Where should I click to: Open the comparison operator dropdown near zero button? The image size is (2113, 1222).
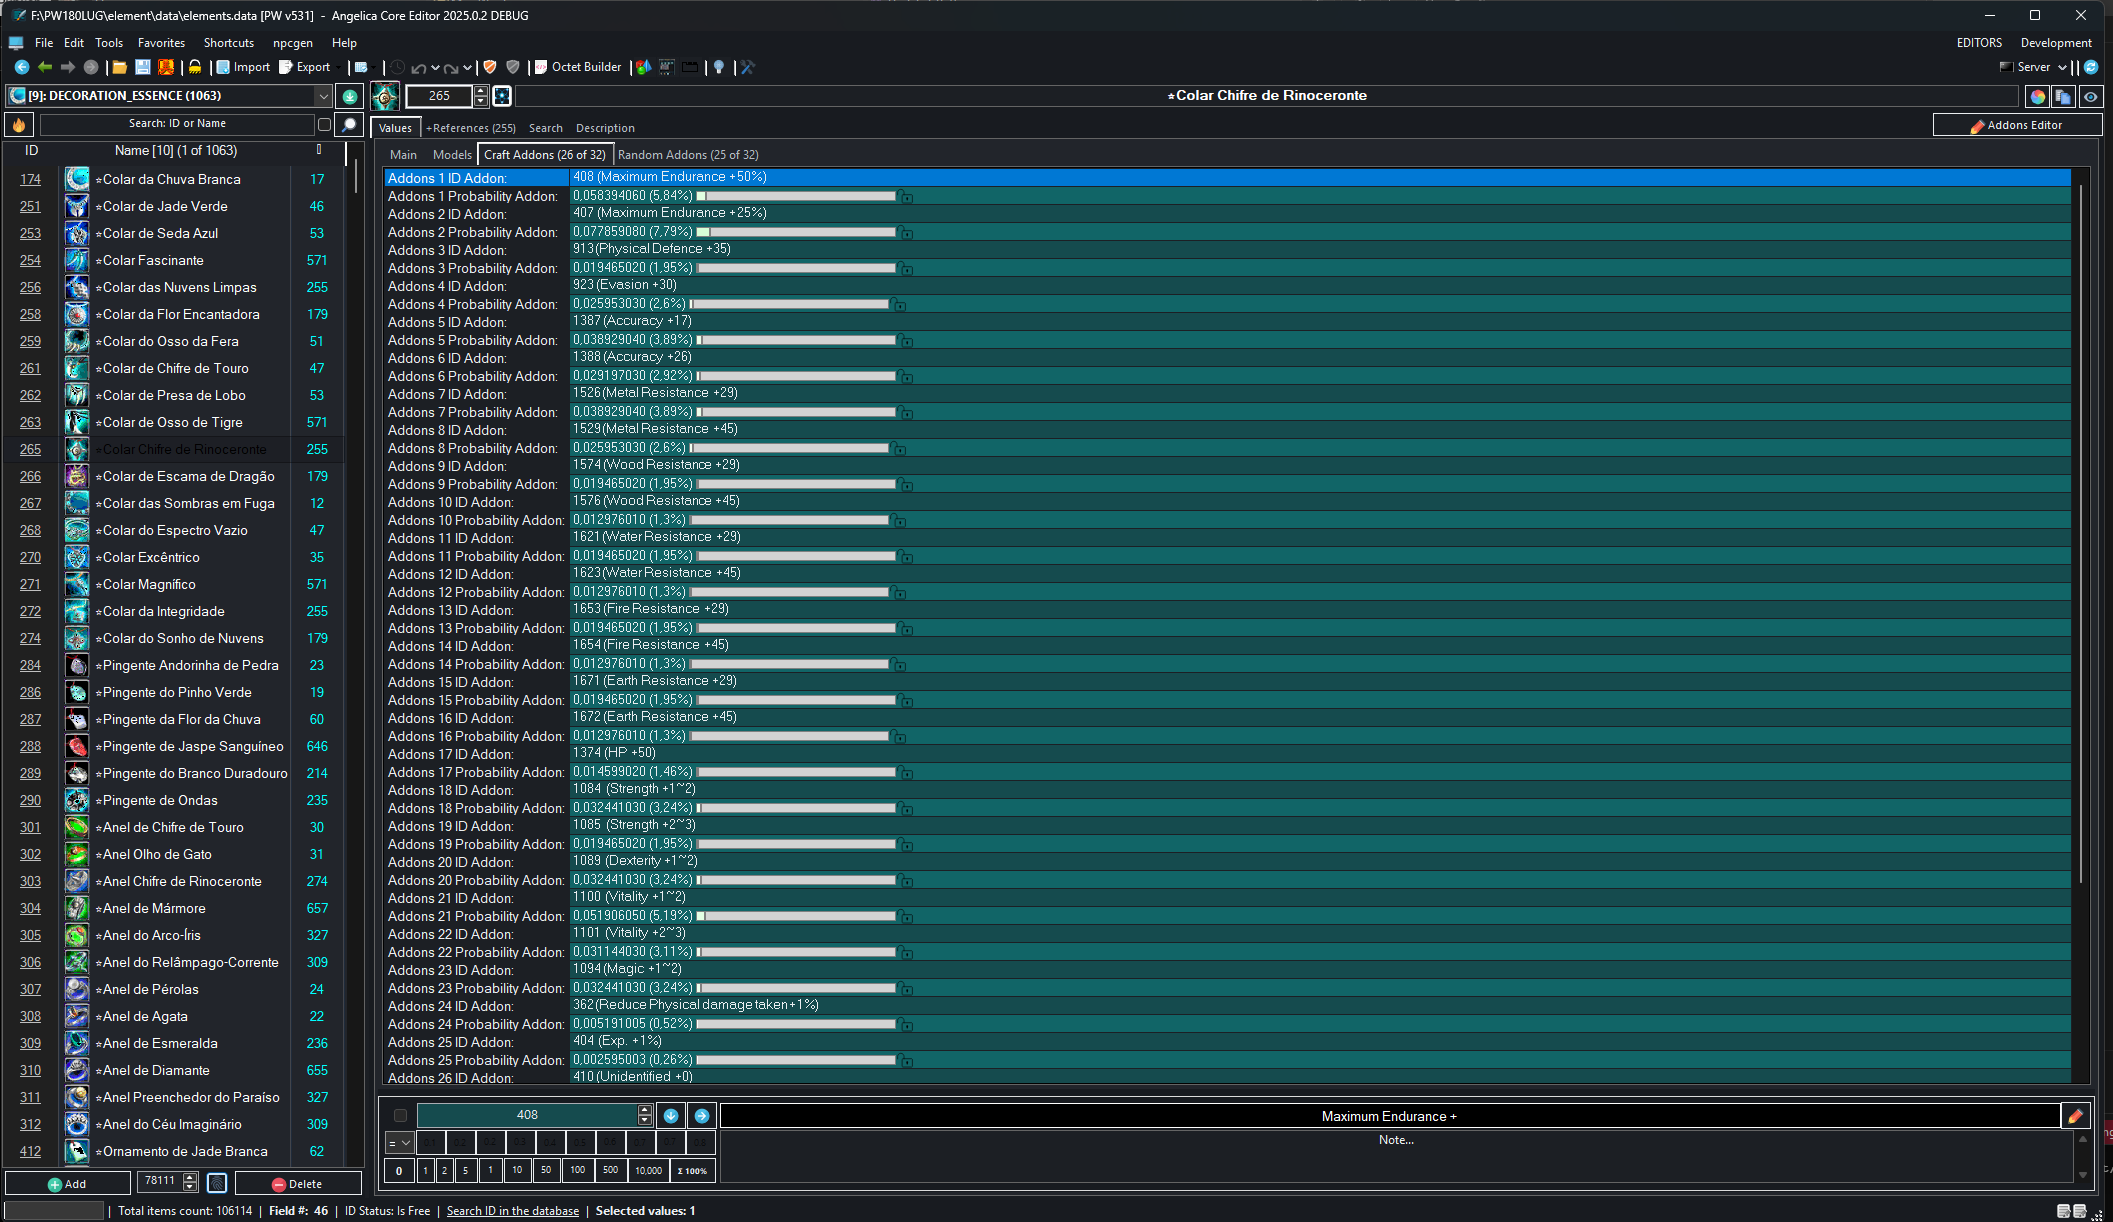click(400, 1141)
